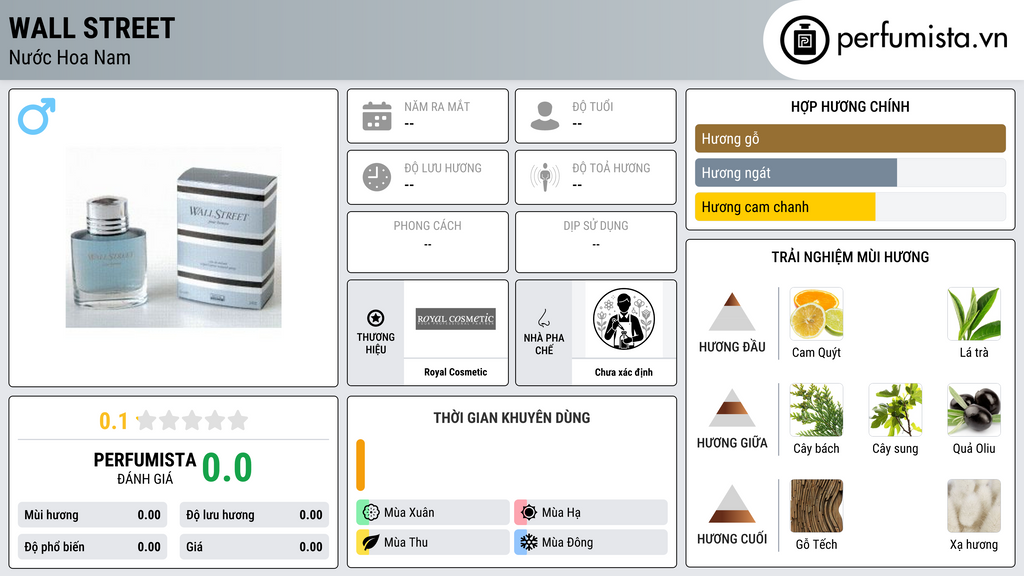Click the clock icon beside Độ Lưu Hương
1024x576 pixels.
point(377,177)
